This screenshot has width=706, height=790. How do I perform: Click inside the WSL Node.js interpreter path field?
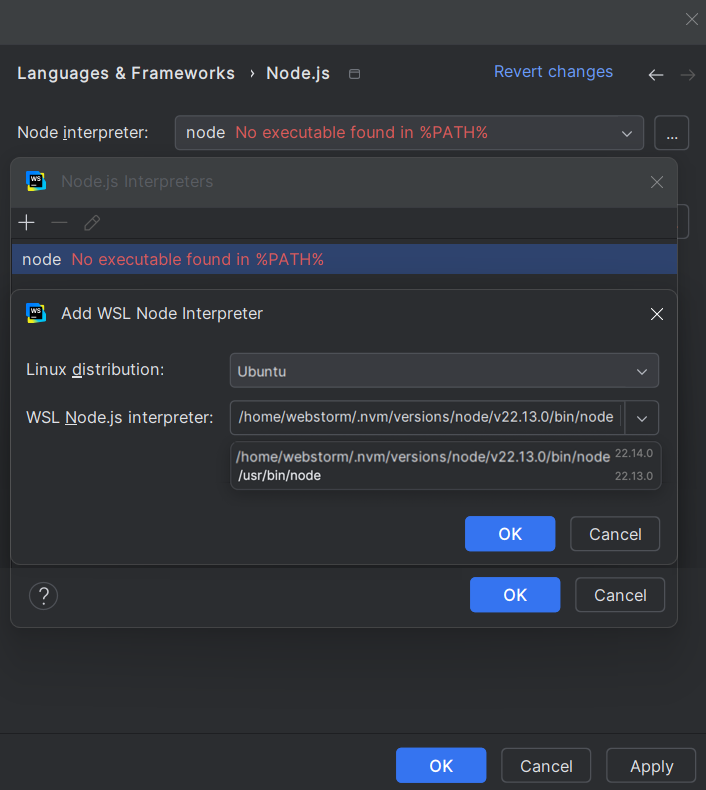coord(425,418)
